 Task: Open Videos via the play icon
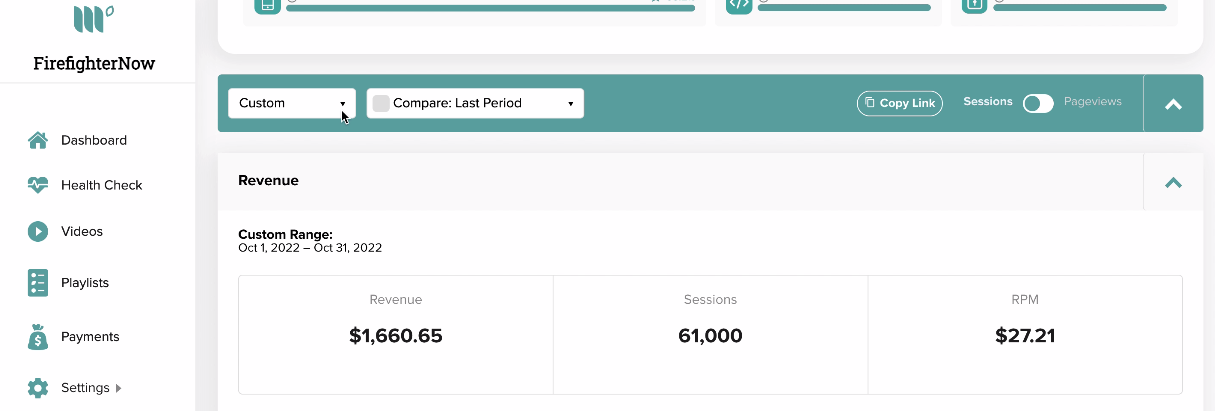[x=38, y=231]
